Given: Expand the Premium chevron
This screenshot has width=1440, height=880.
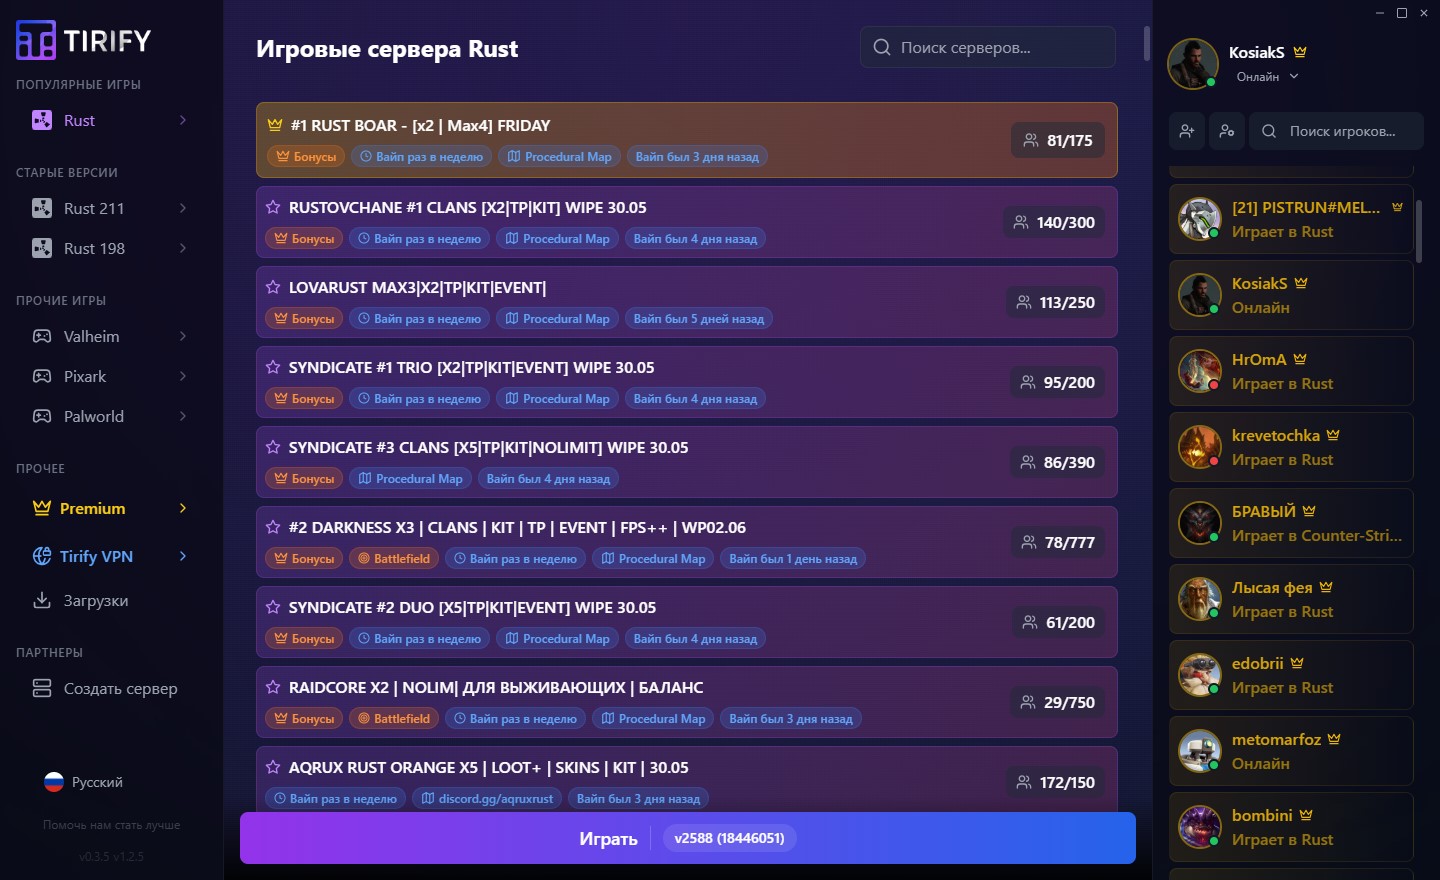Looking at the screenshot, I should click(183, 508).
